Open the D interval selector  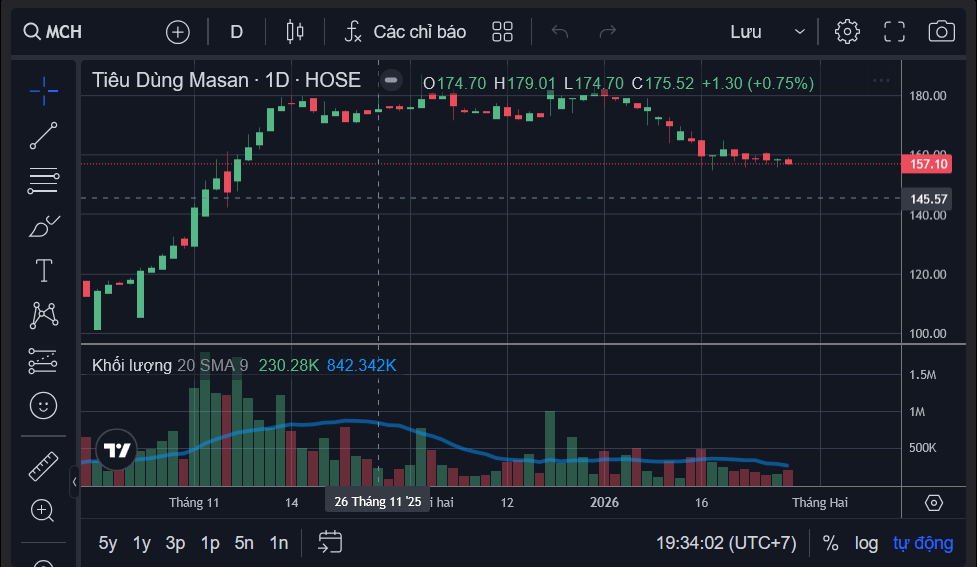coord(236,31)
